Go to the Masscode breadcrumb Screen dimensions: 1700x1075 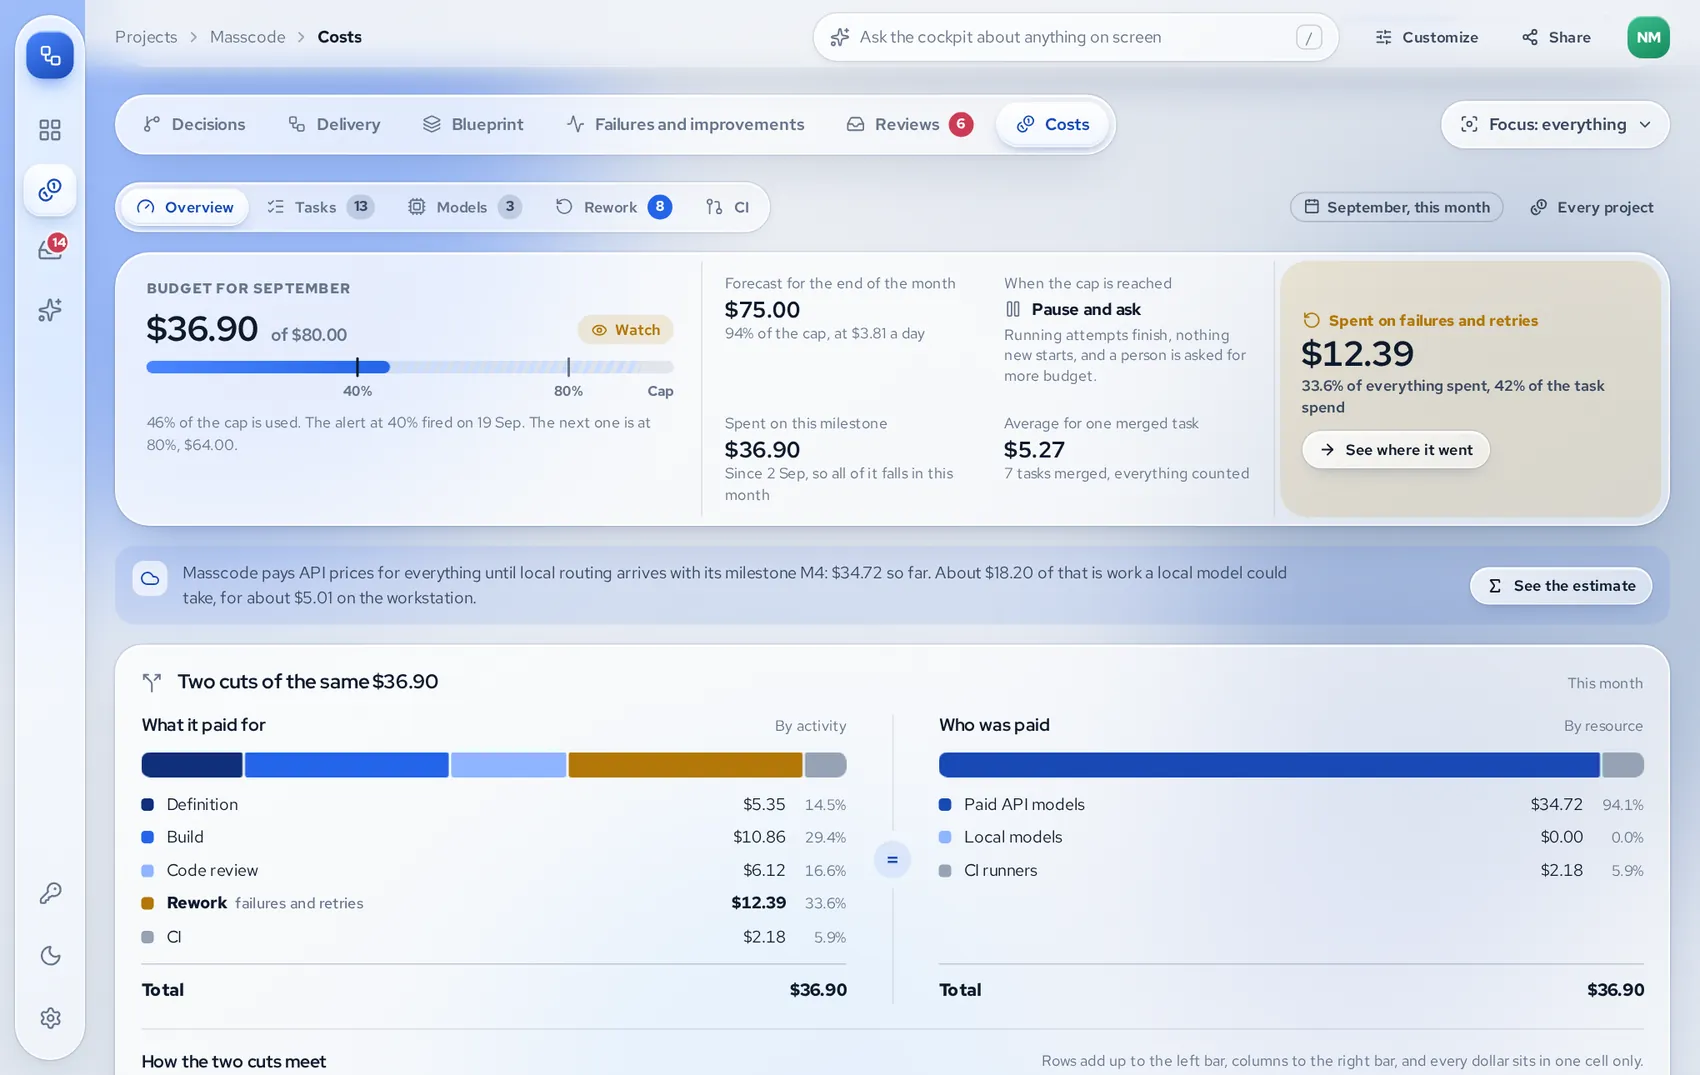[247, 37]
